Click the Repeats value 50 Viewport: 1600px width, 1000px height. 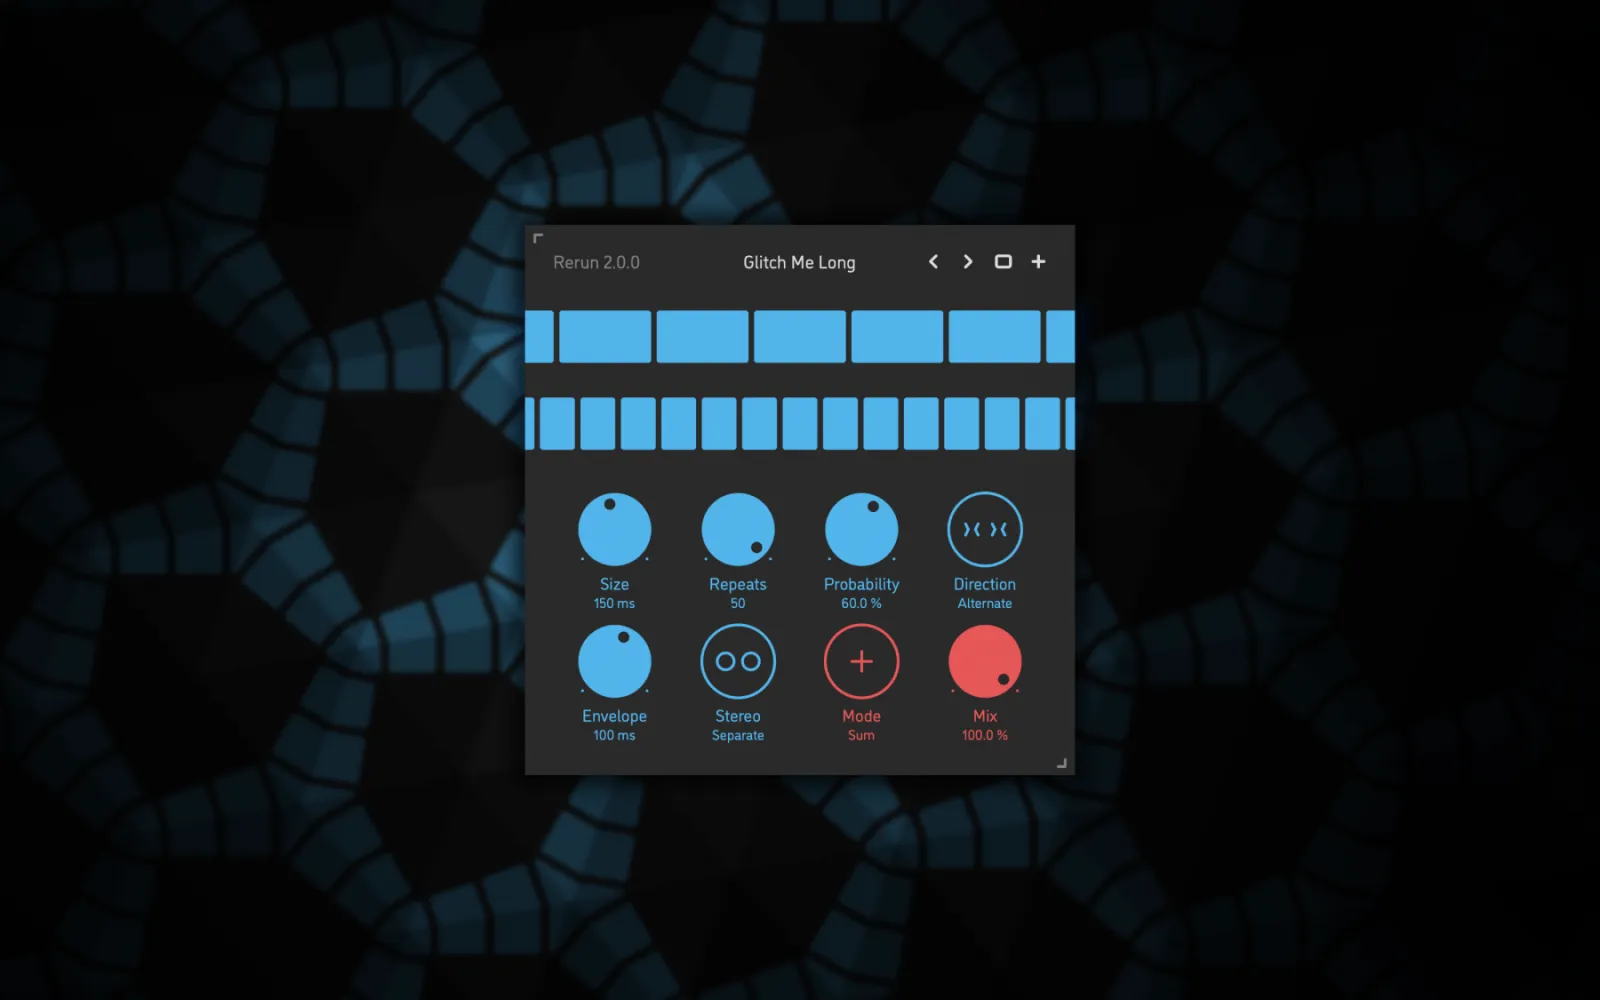[x=738, y=604]
